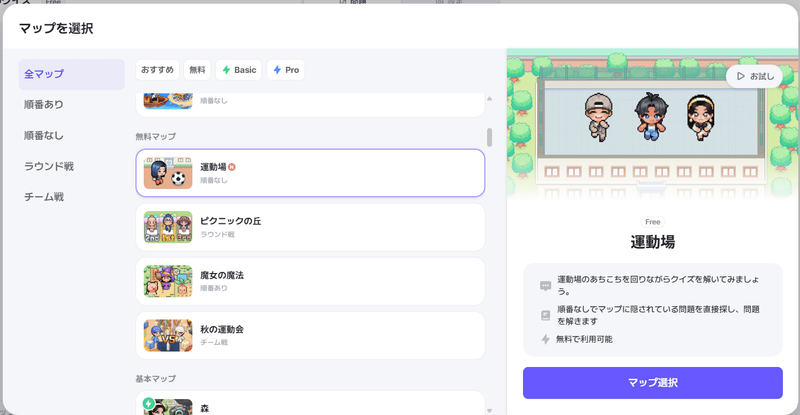The image size is (800, 415).
Task: Click the scroll down arrow of map list
Action: click(x=489, y=410)
